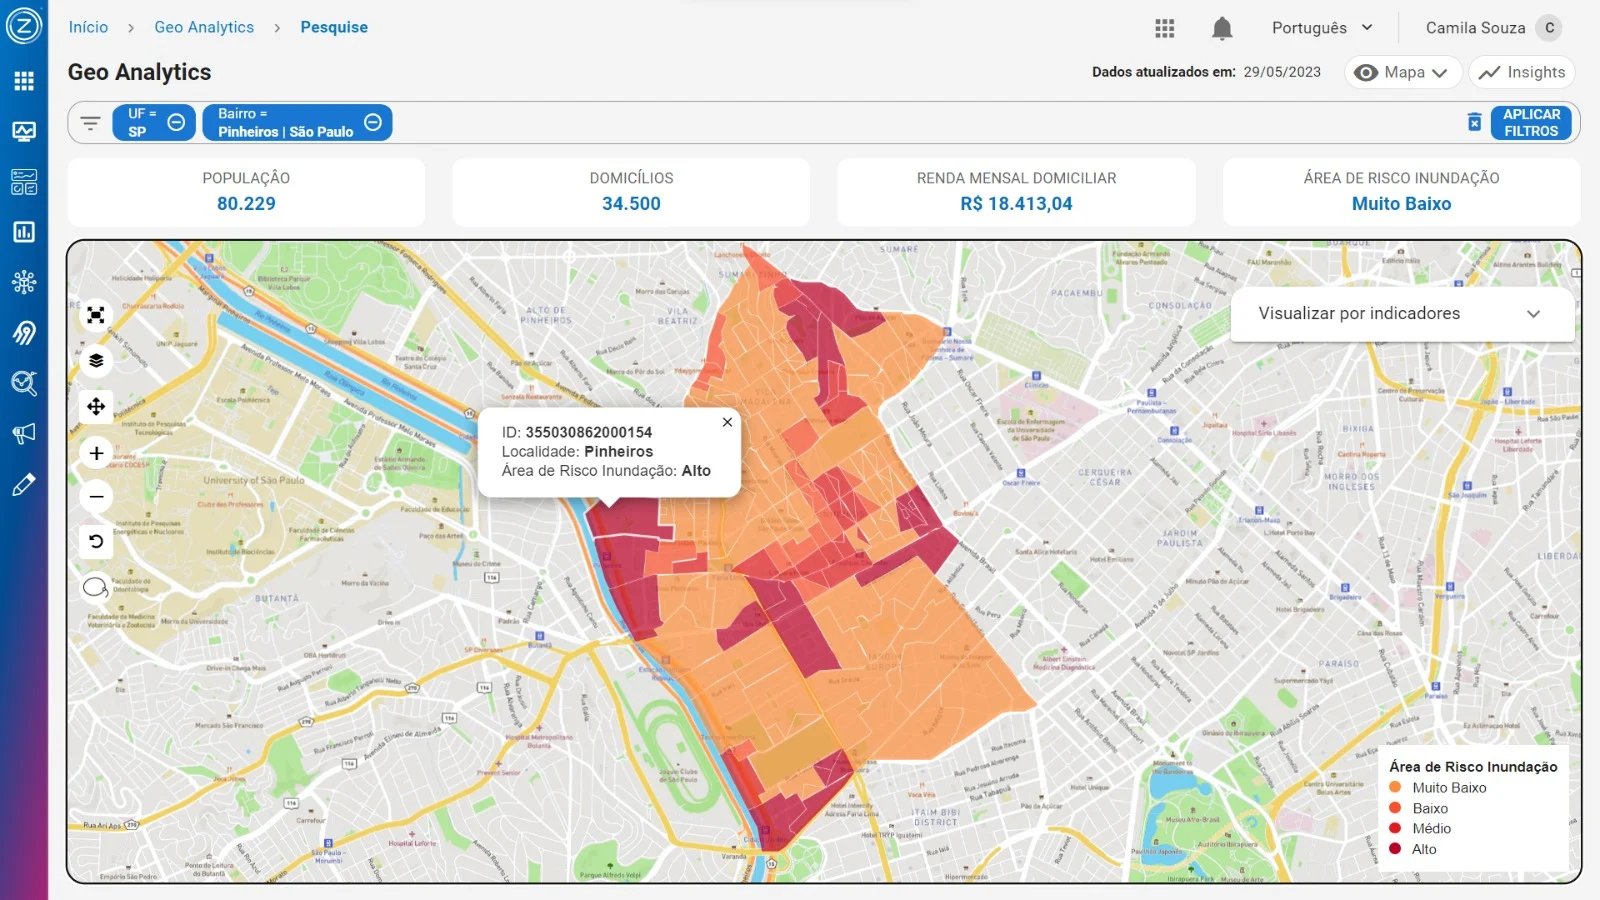Reset the map view with undo arrow

[x=96, y=541]
